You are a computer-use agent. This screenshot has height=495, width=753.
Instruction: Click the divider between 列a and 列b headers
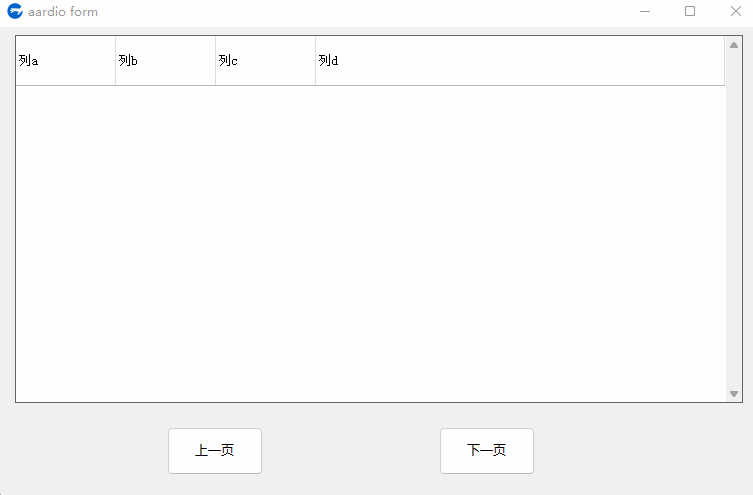tap(116, 60)
